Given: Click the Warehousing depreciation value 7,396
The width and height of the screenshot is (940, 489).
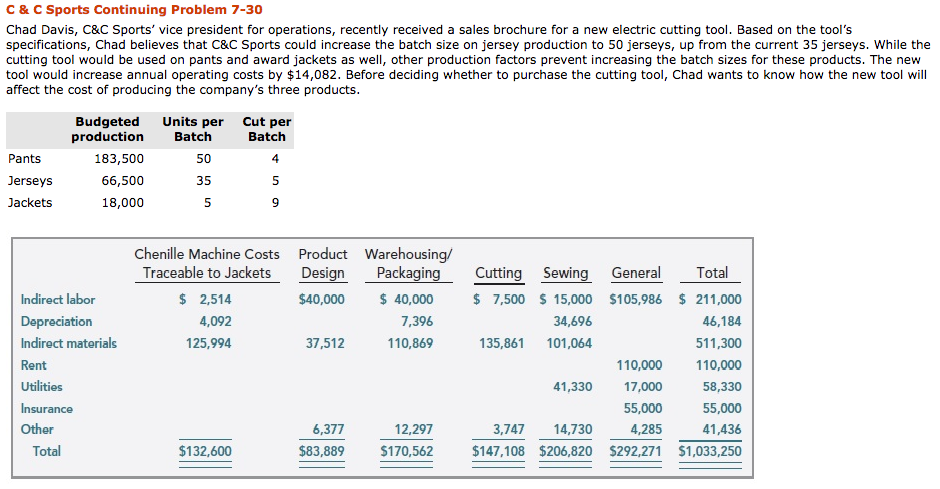Looking at the screenshot, I should [x=417, y=322].
